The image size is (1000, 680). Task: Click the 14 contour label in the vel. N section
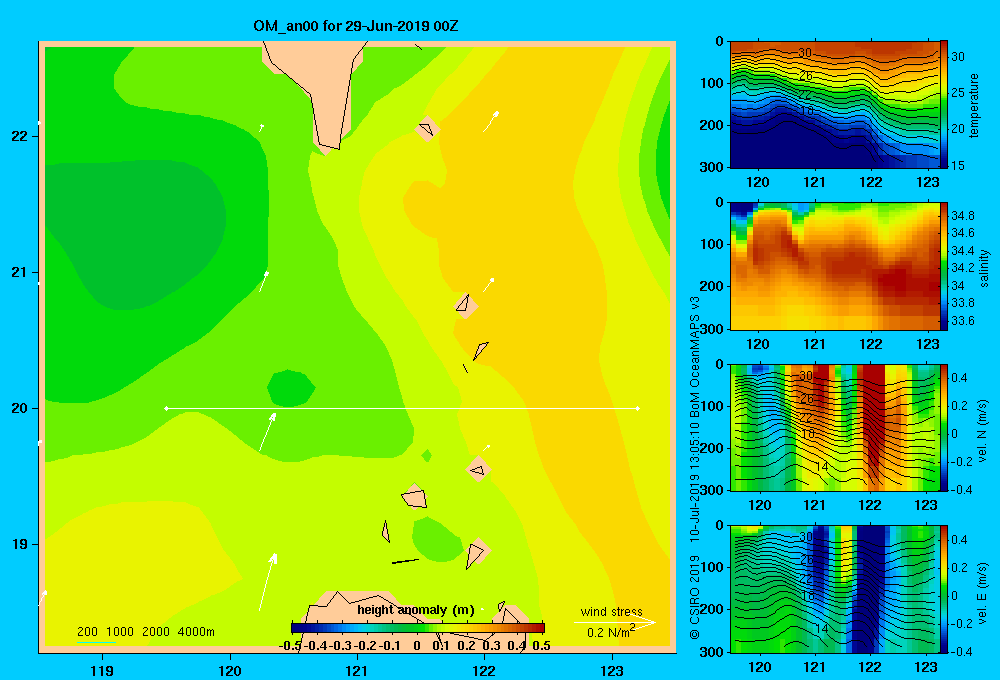pyautogui.click(x=822, y=467)
